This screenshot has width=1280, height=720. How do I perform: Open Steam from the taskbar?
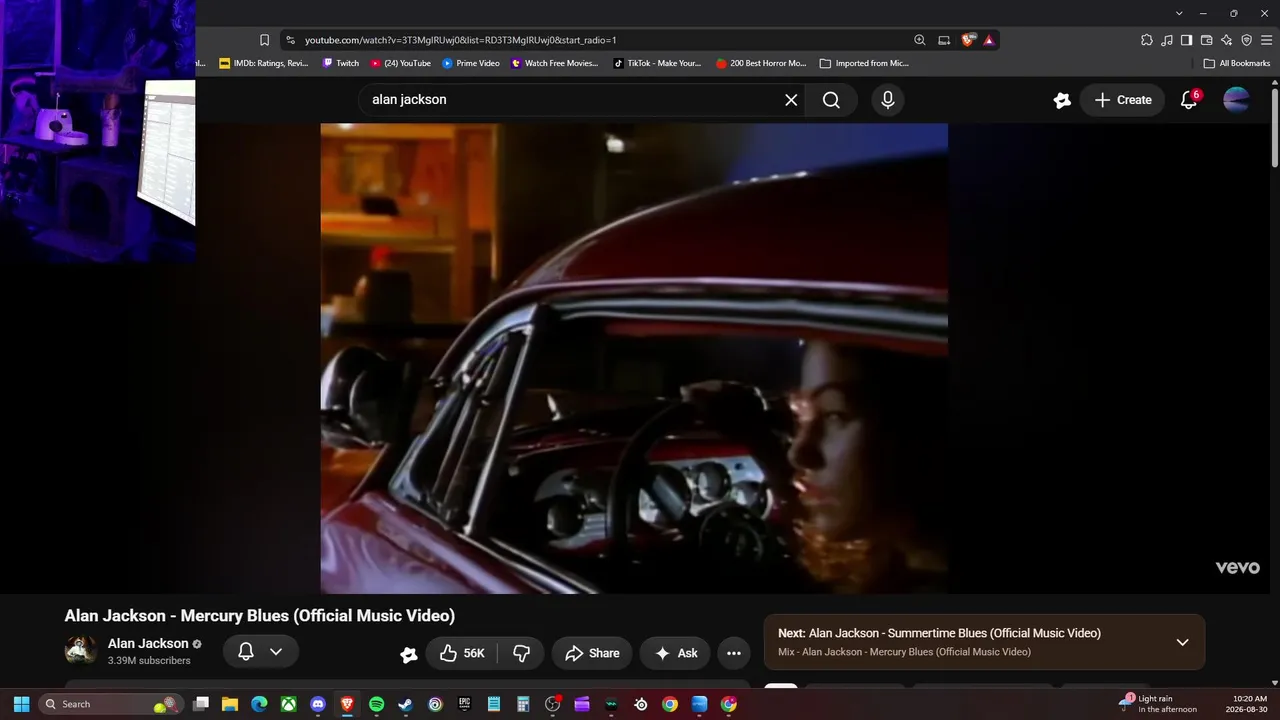[x=405, y=704]
